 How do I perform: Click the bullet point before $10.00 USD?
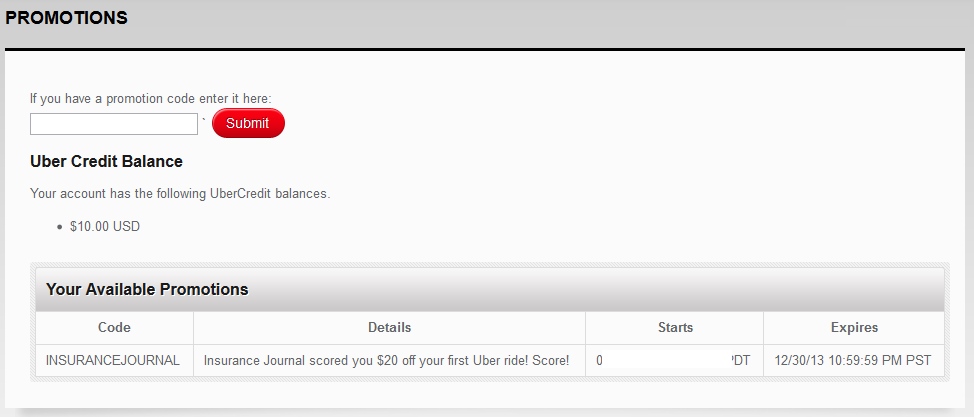pos(61,227)
